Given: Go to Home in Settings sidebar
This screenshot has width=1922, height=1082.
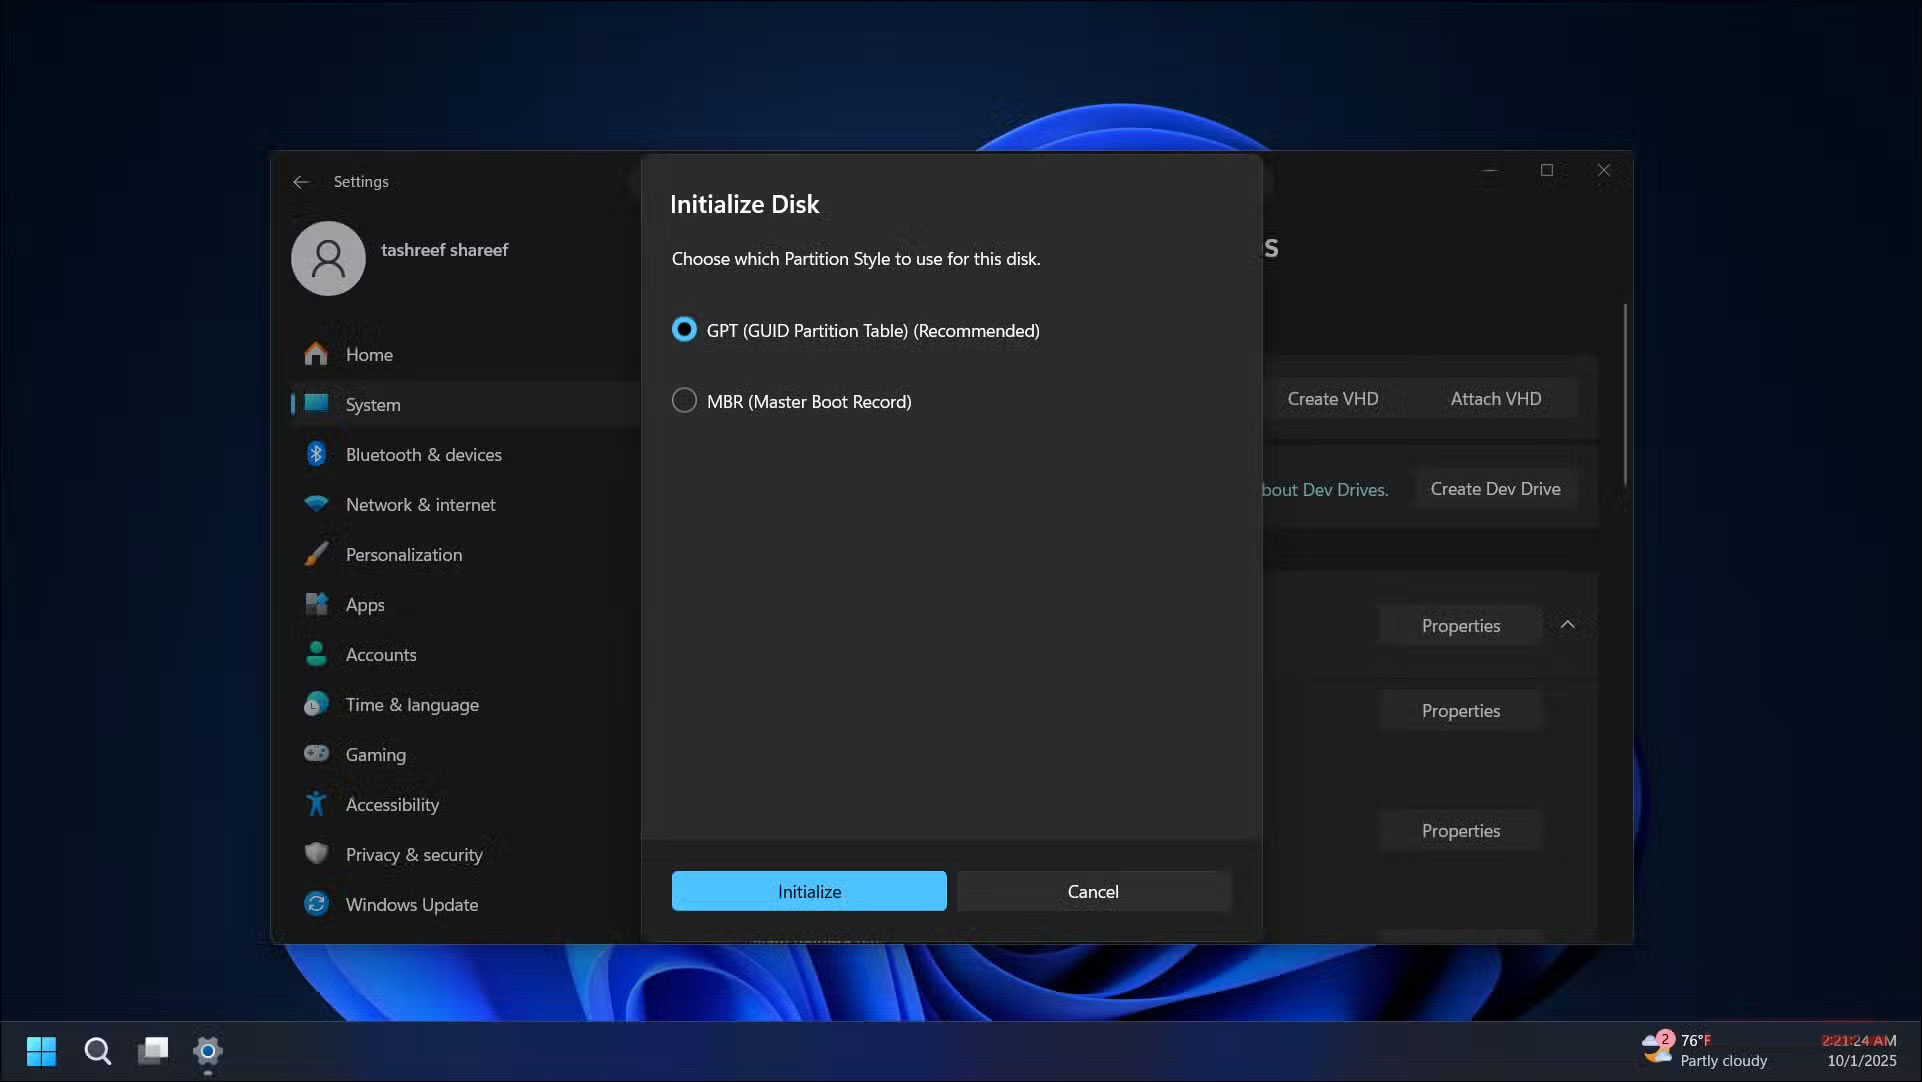Looking at the screenshot, I should point(369,354).
